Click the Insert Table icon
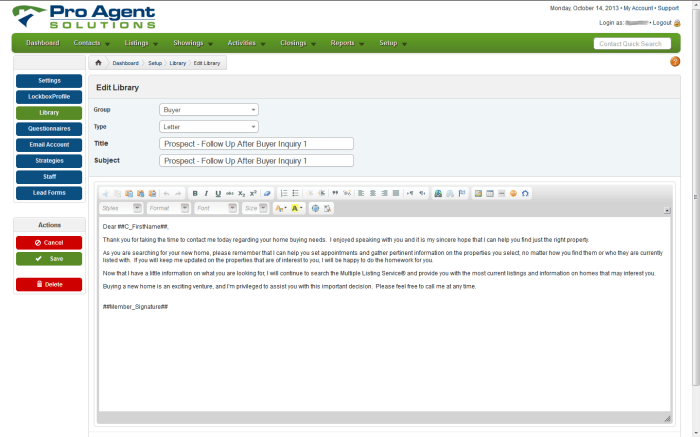This screenshot has width=700, height=437. click(490, 193)
